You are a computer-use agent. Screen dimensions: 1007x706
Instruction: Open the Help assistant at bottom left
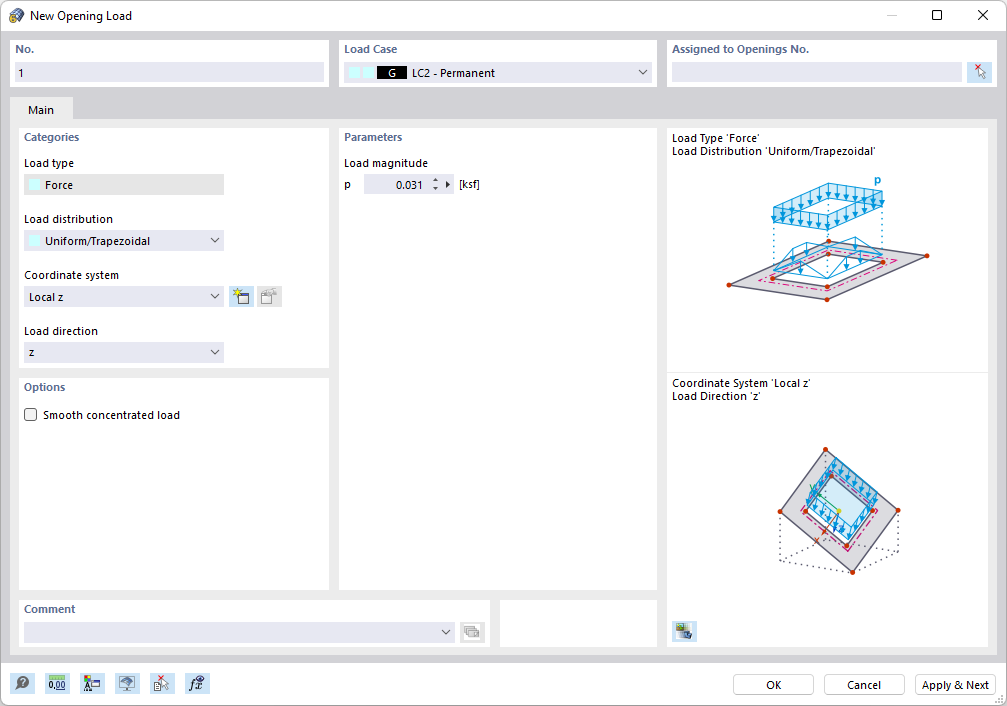tap(22, 683)
